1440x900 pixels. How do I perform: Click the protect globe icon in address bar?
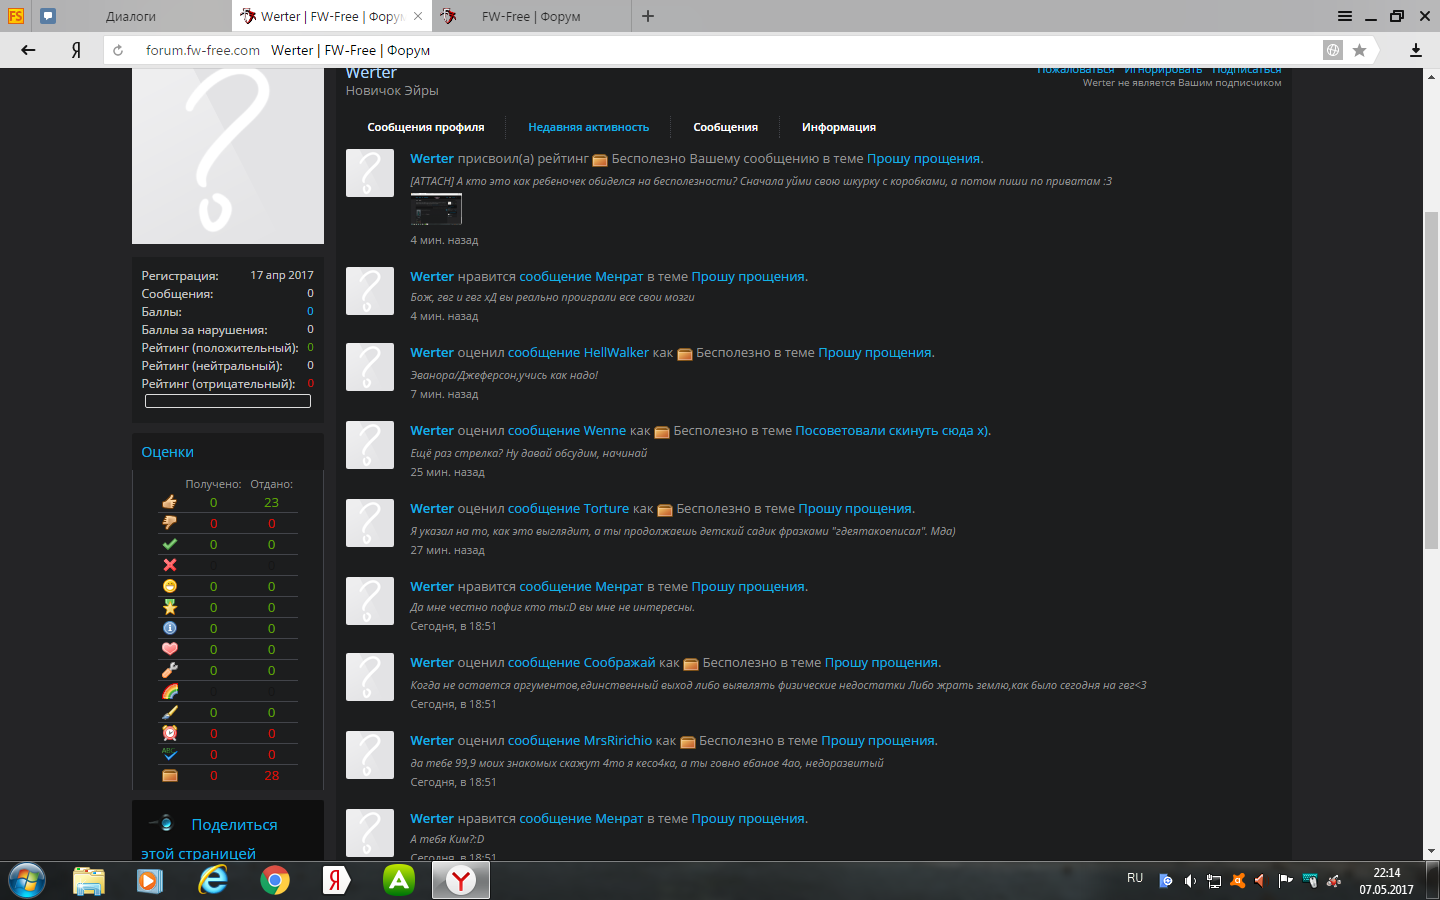(1332, 50)
